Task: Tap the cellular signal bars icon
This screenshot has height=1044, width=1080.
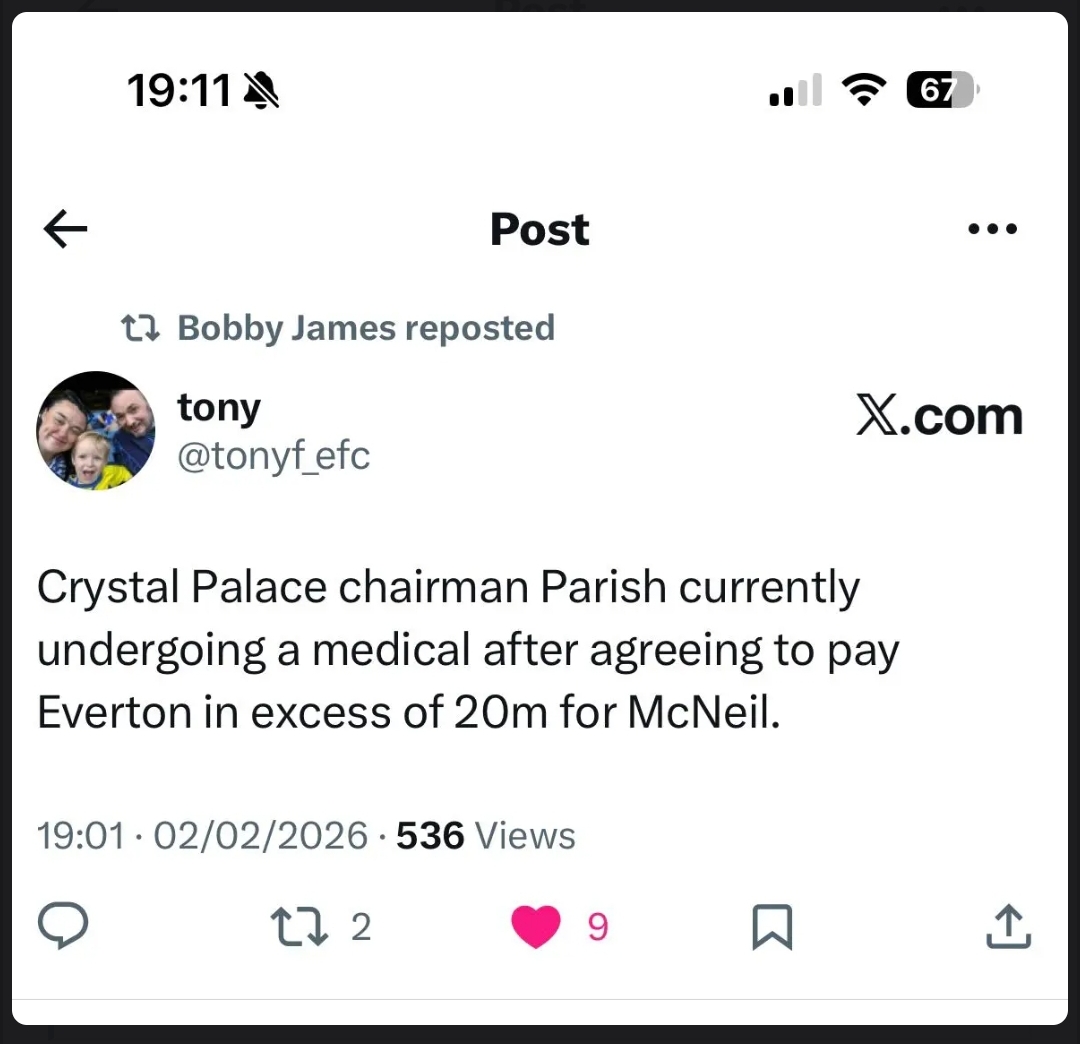Action: (795, 92)
